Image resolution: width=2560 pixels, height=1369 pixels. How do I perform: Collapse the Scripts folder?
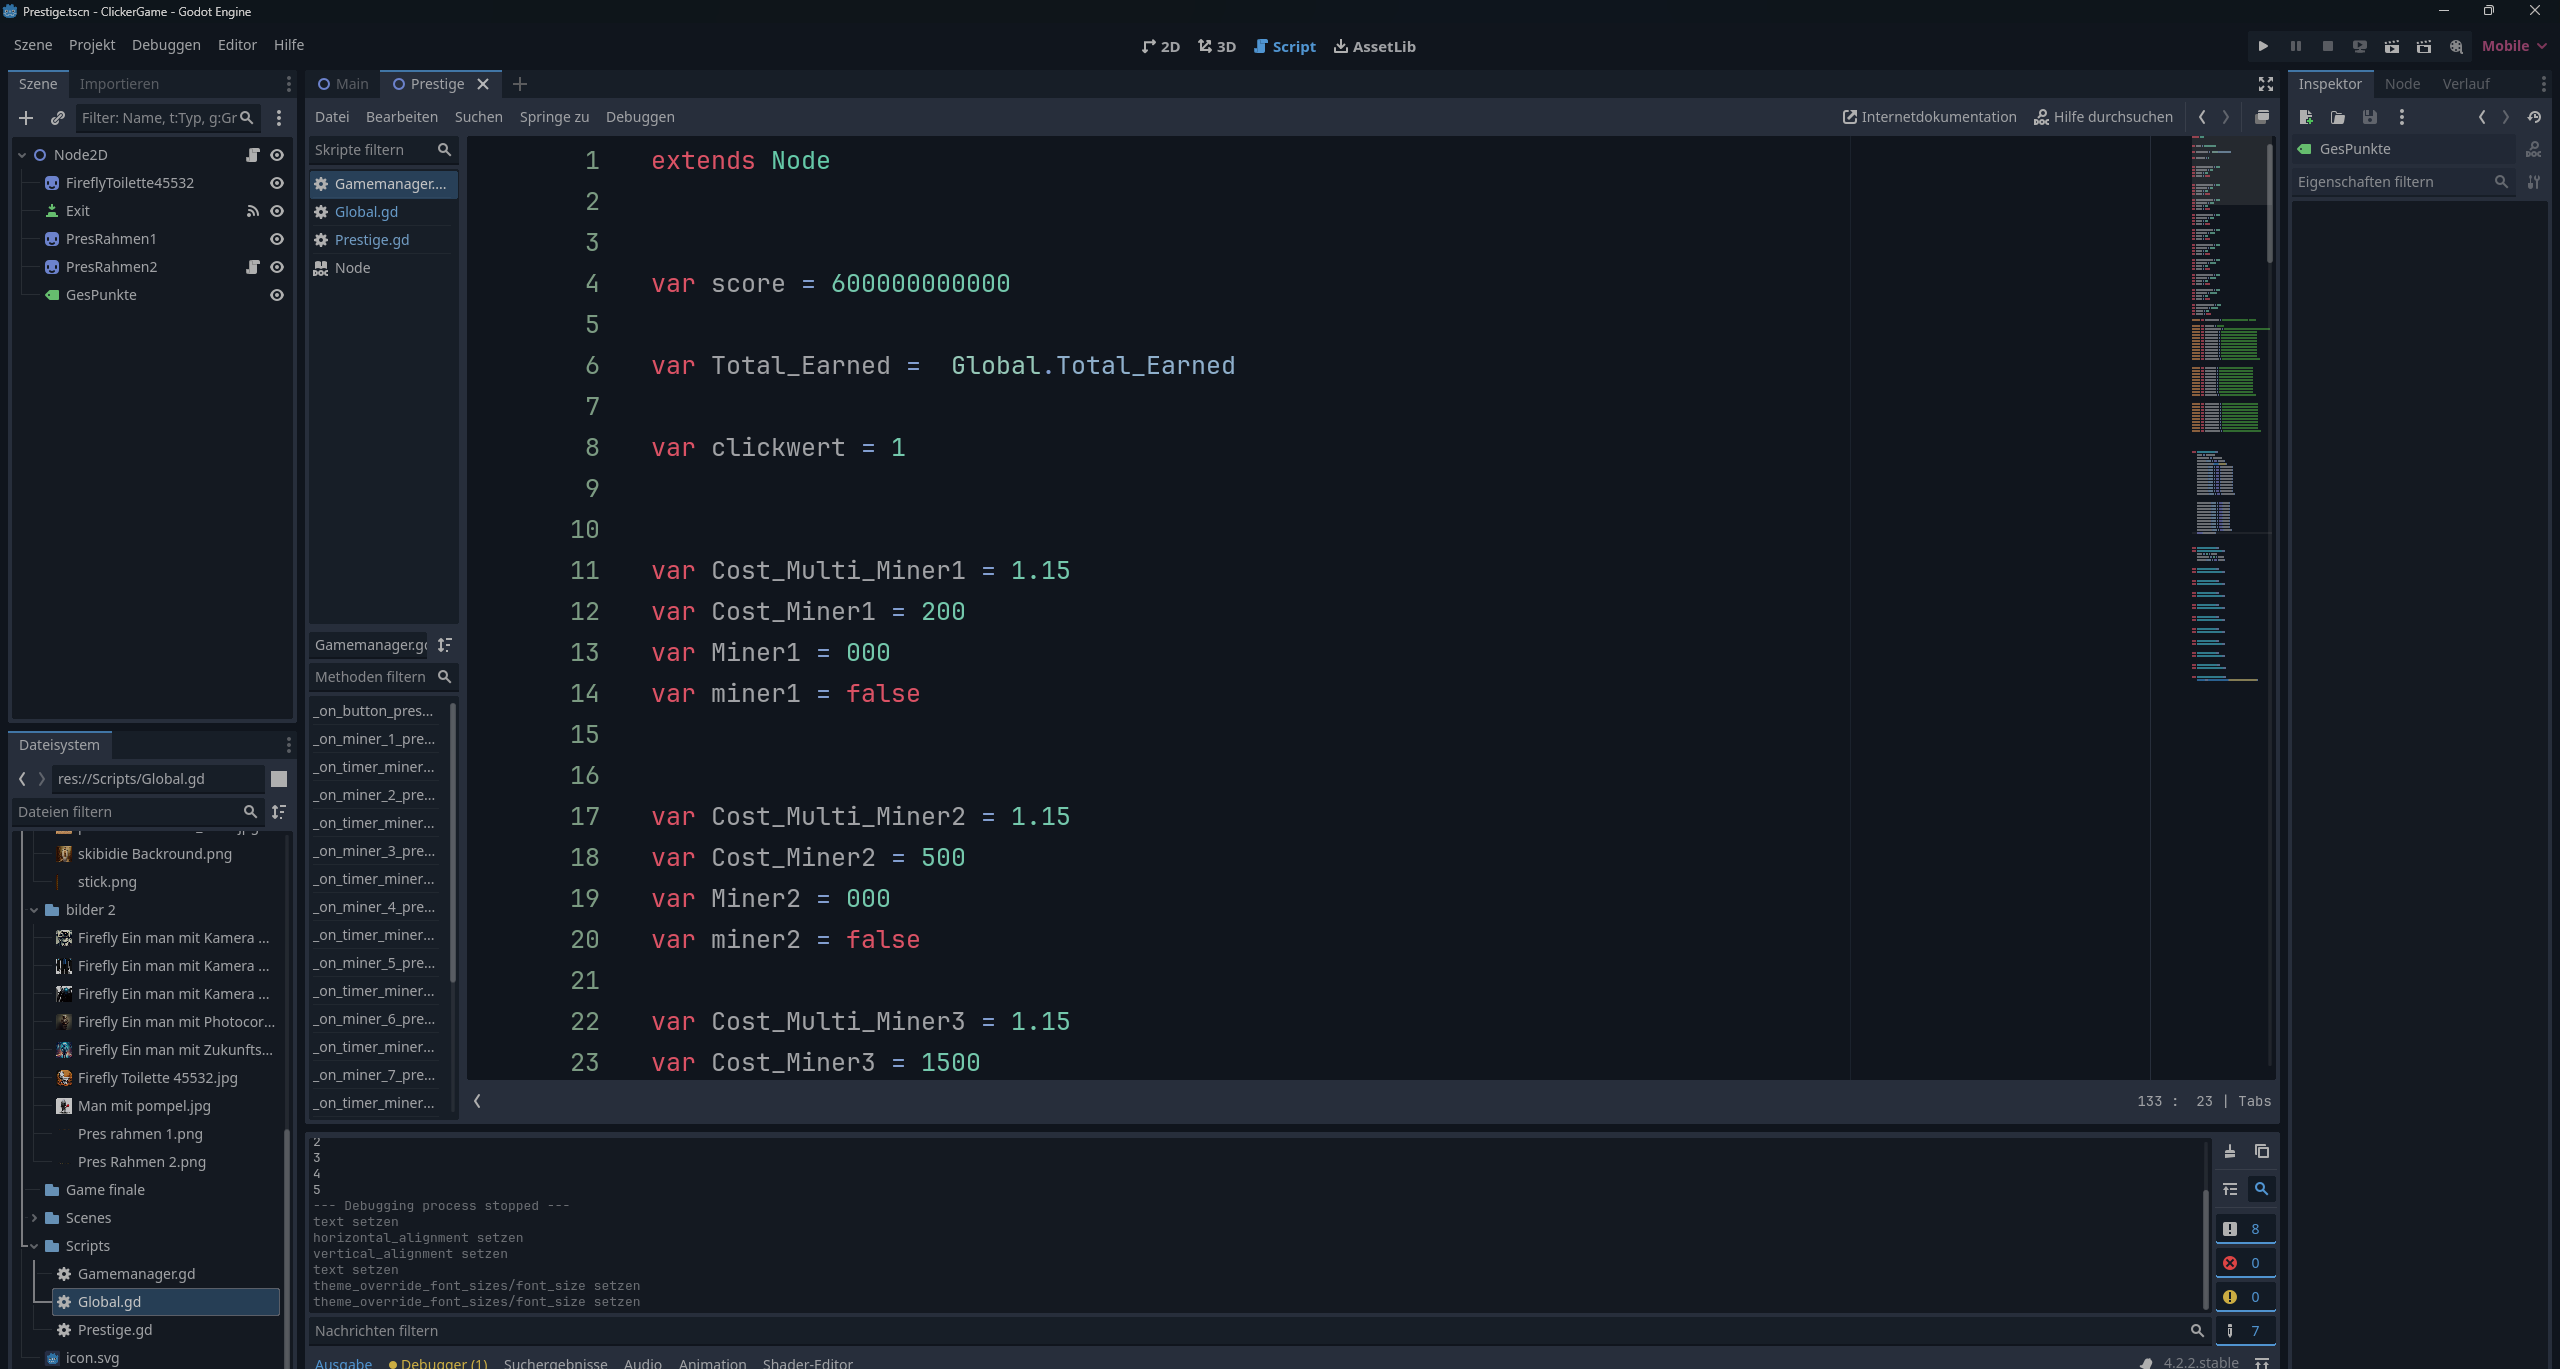(x=34, y=1246)
